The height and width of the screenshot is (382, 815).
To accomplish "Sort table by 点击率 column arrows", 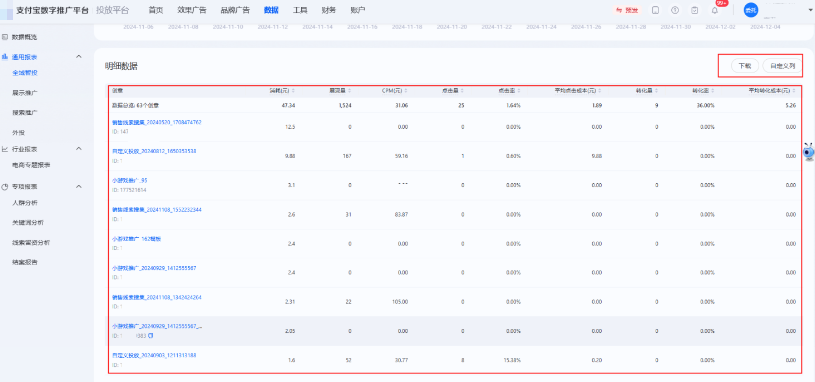I will 519,91.
